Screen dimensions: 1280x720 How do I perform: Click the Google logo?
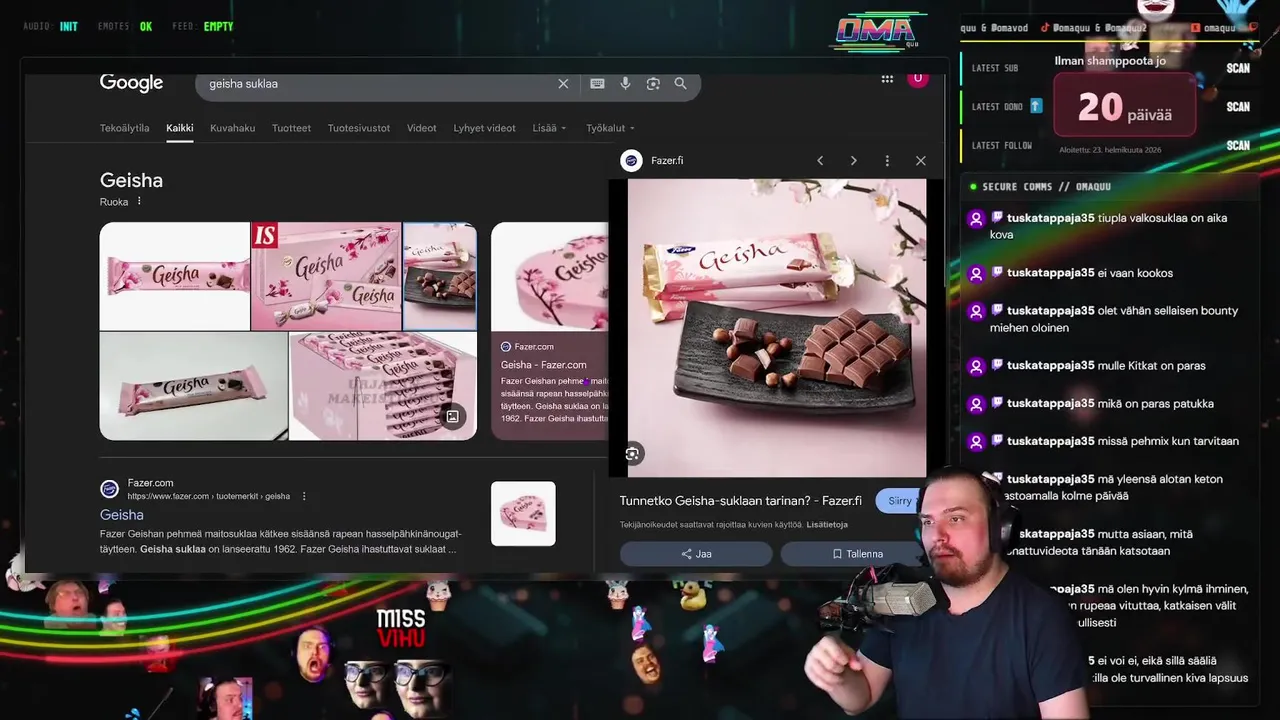[x=131, y=83]
